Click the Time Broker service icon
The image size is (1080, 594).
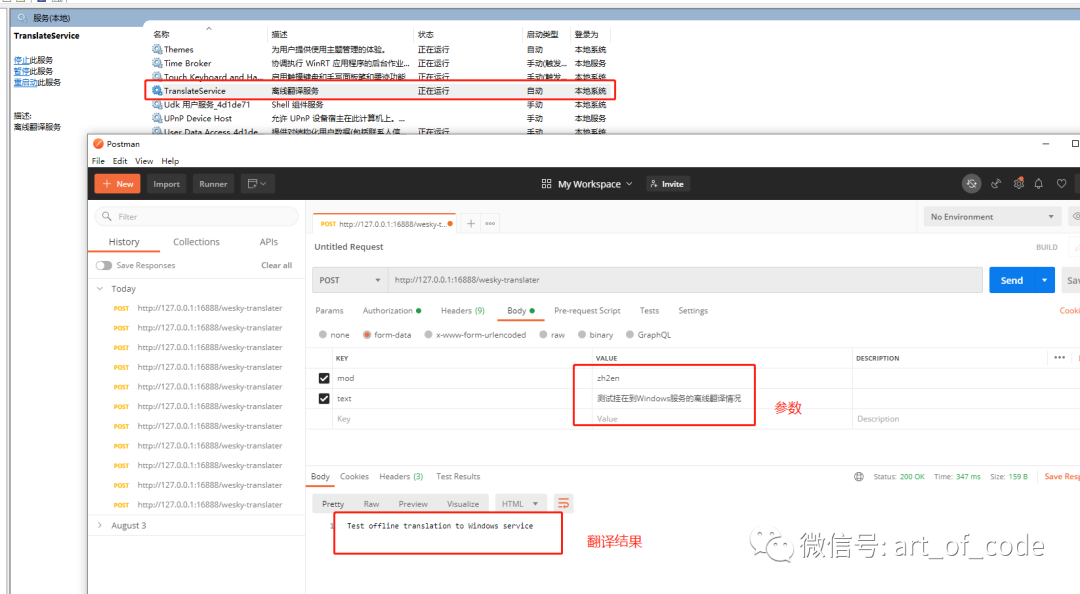pyautogui.click(x=157, y=63)
